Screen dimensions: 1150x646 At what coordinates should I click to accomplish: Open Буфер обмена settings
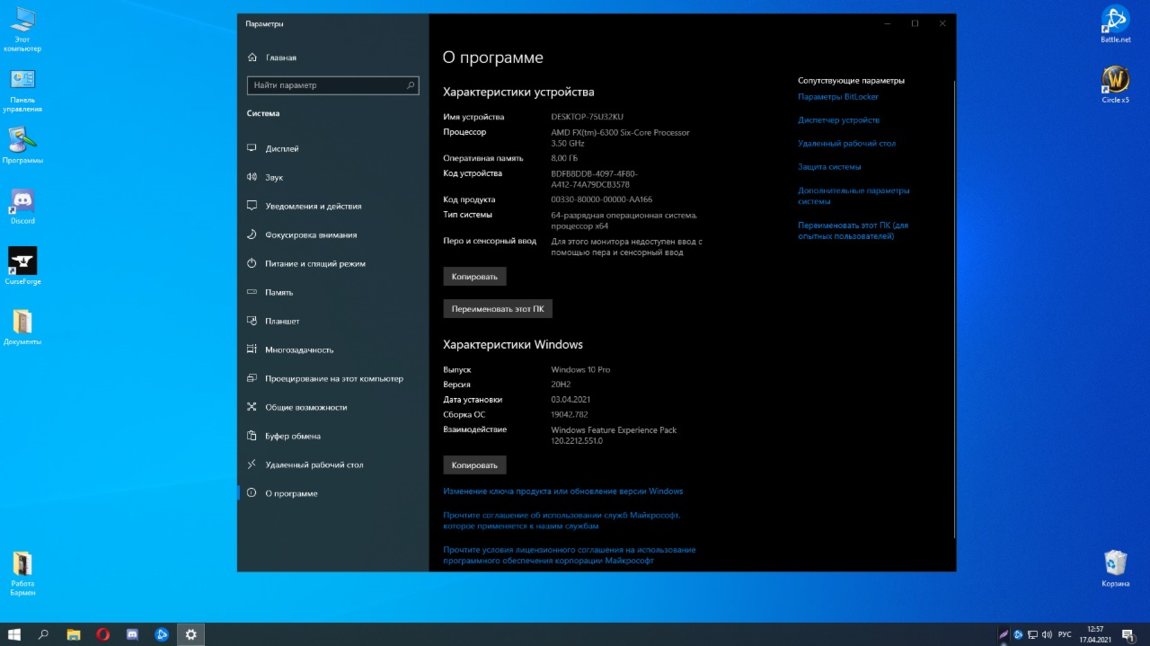292,436
